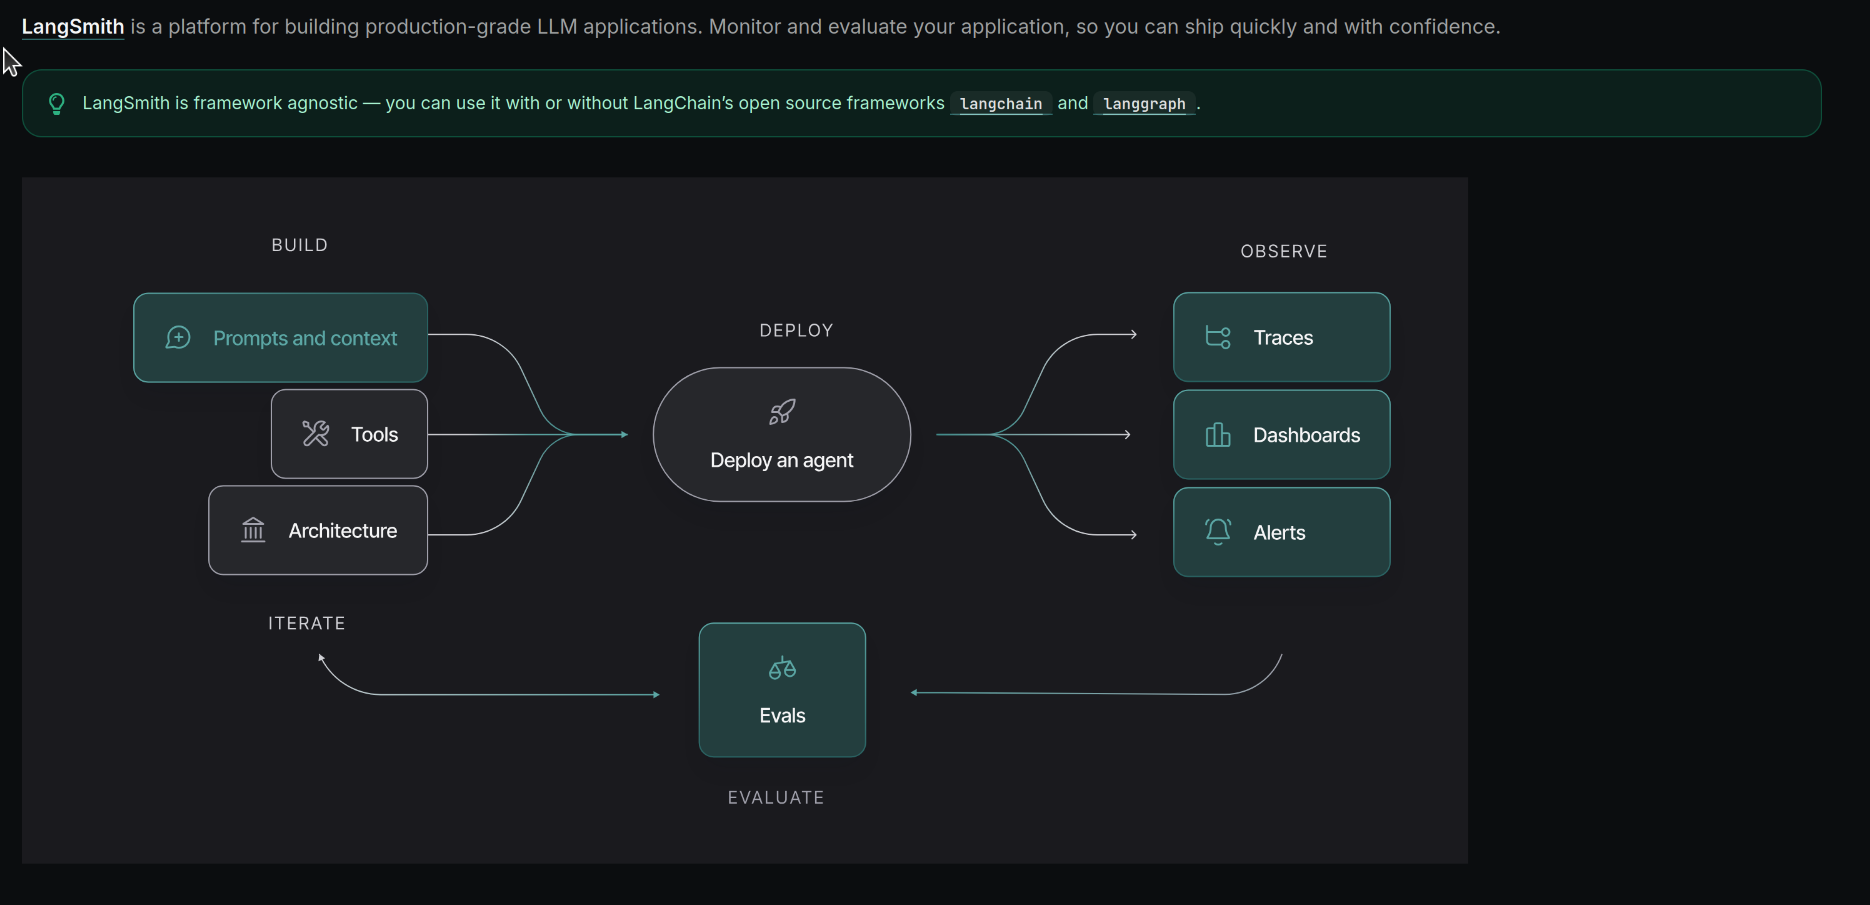
Task: Select the wrench-and-screwdriver icon on Tools node
Action: [316, 433]
